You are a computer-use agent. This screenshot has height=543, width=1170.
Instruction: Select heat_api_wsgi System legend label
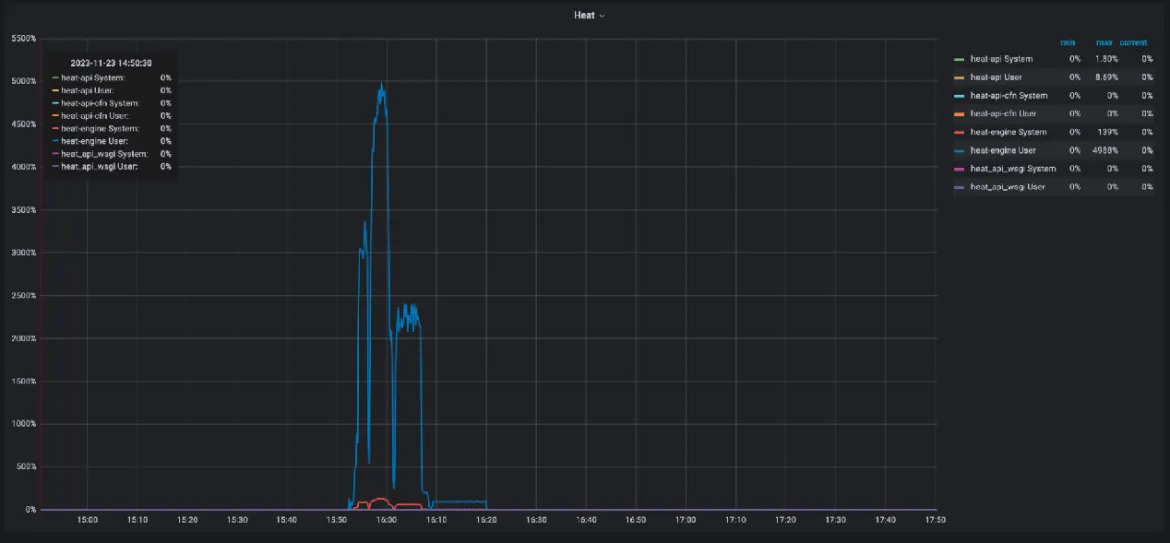click(x=1012, y=169)
